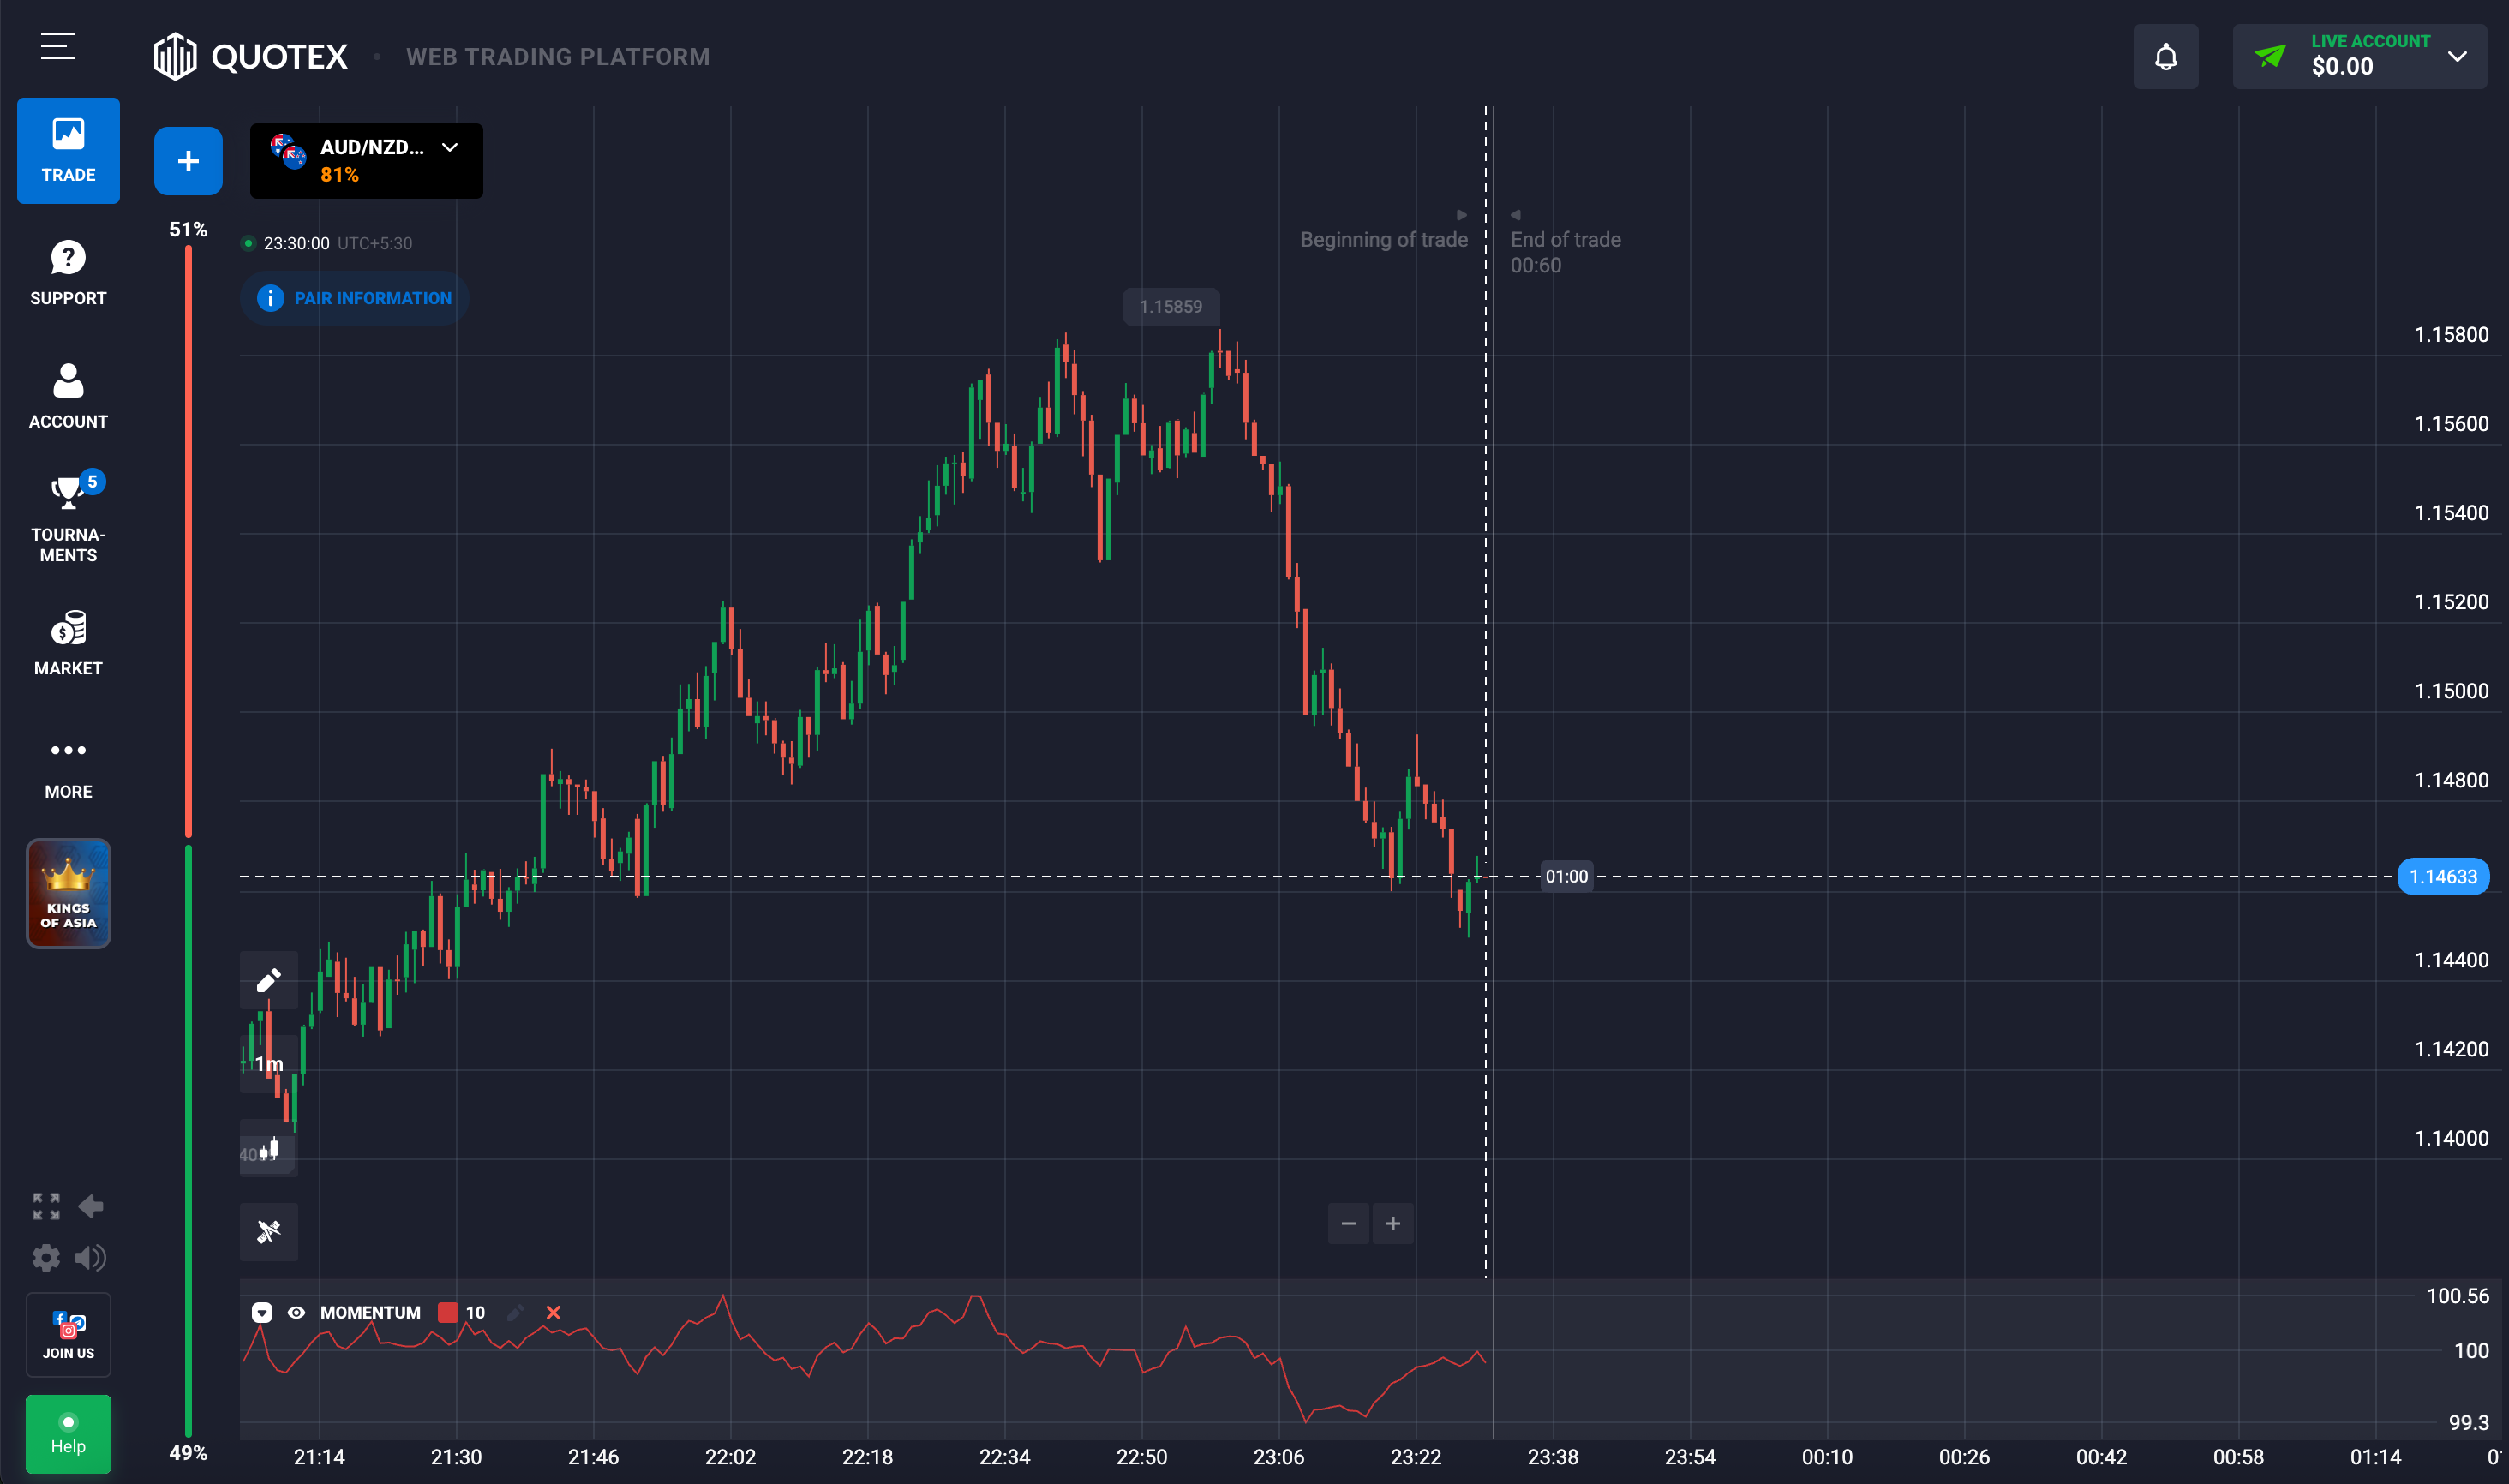Open the drawing tools pencil icon
The image size is (2509, 1484).
coord(268,980)
